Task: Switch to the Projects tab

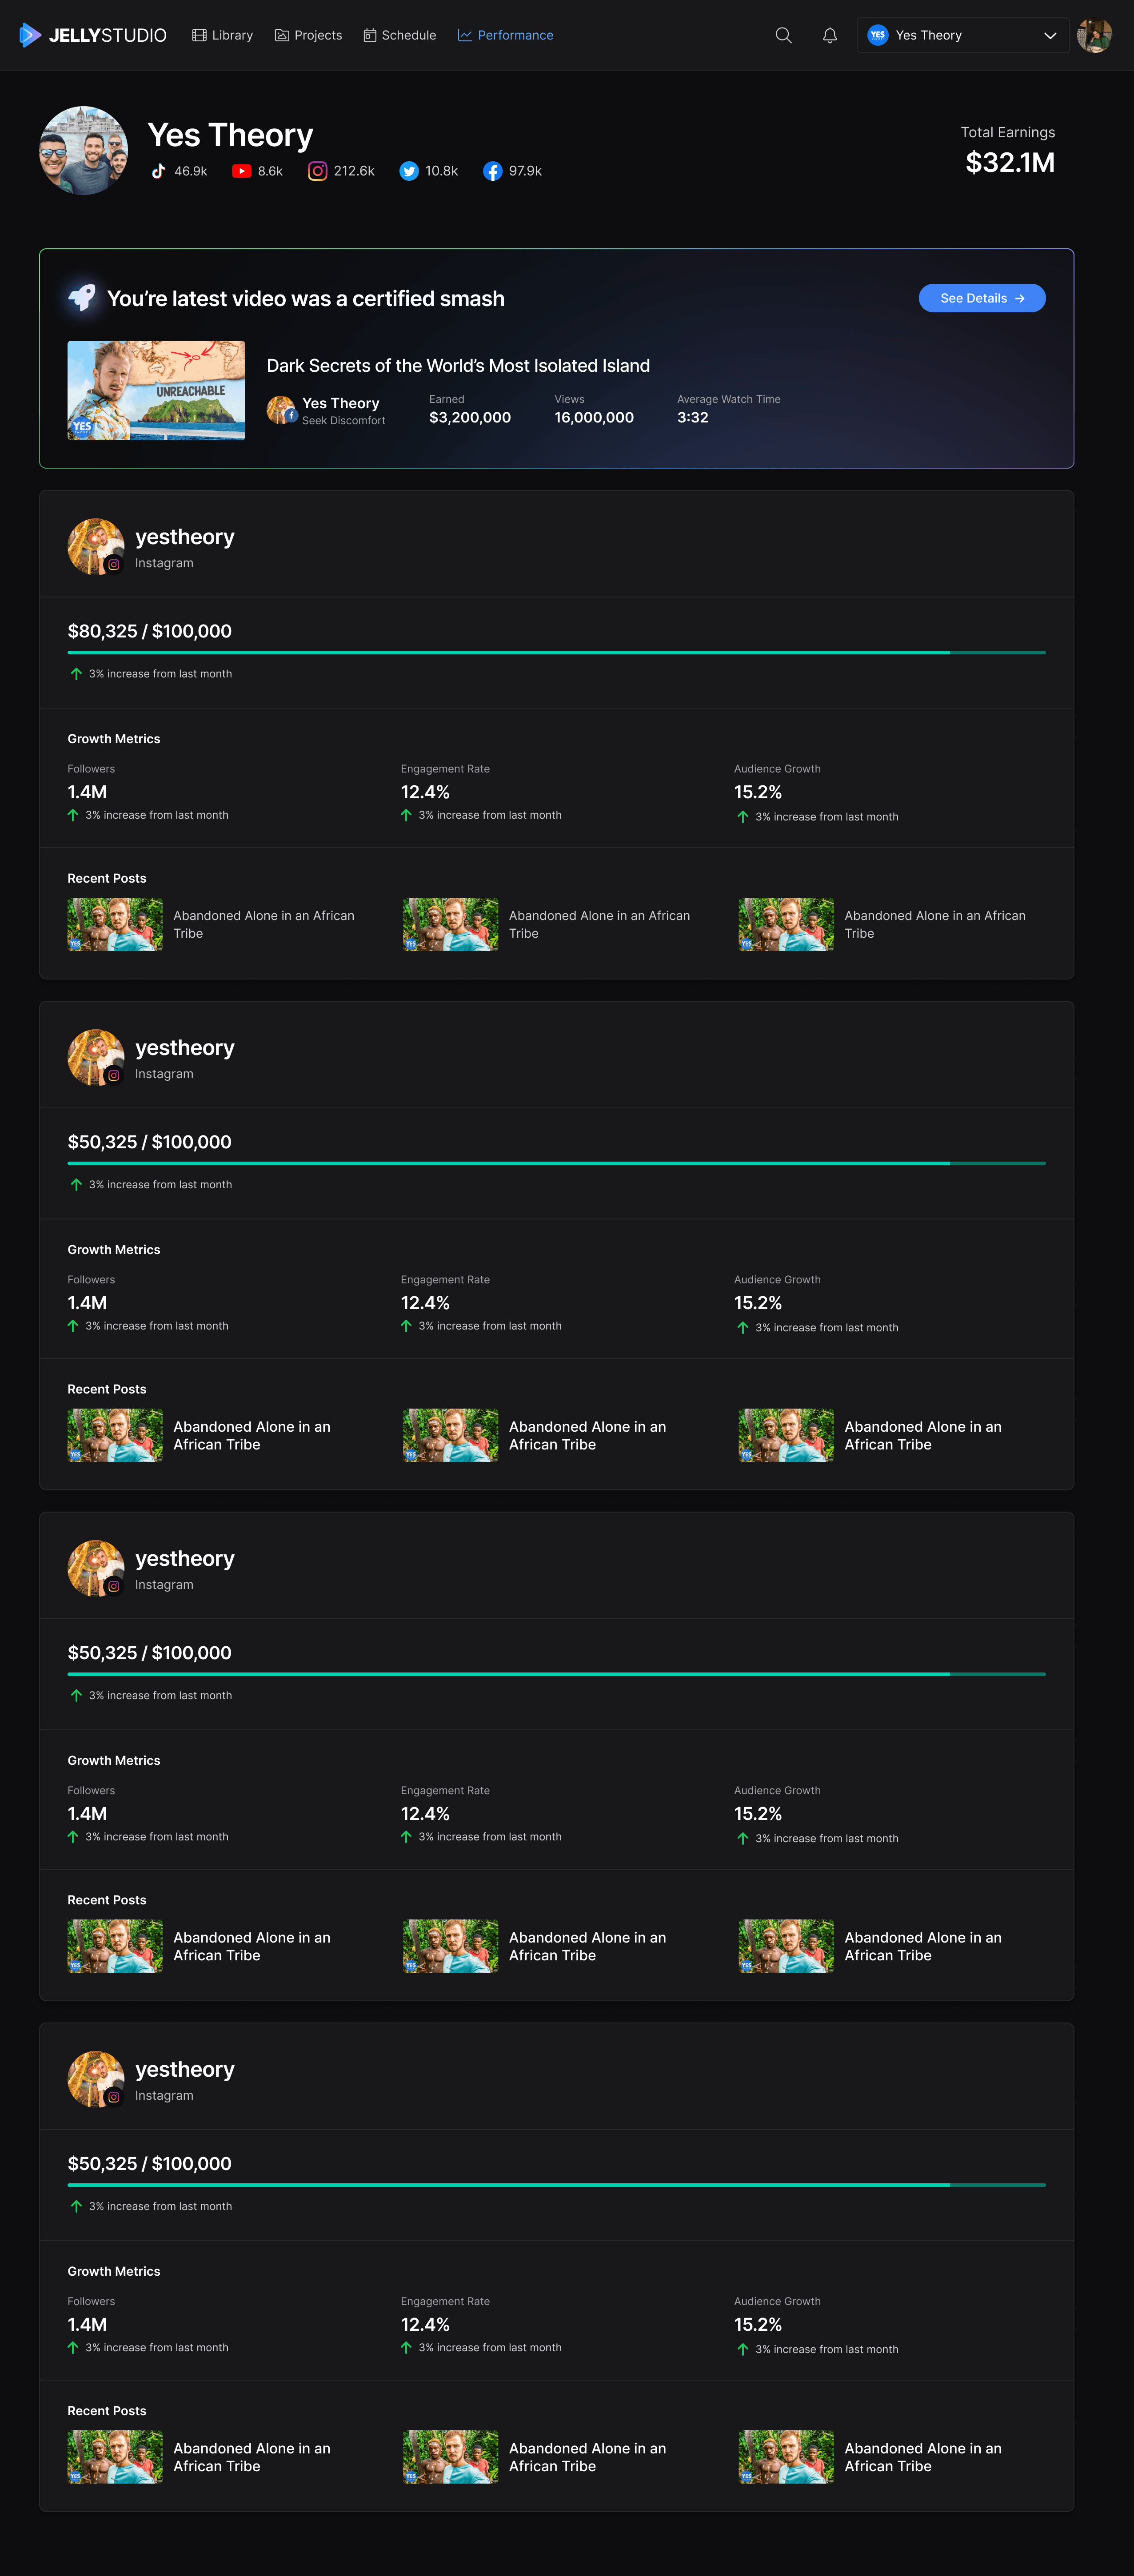Action: tap(308, 35)
